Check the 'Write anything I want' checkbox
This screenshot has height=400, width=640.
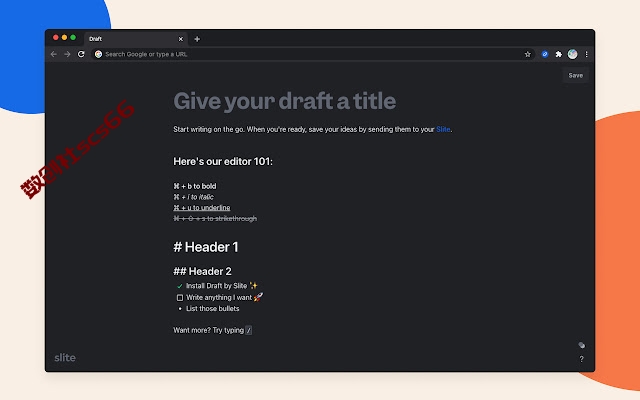tap(180, 298)
